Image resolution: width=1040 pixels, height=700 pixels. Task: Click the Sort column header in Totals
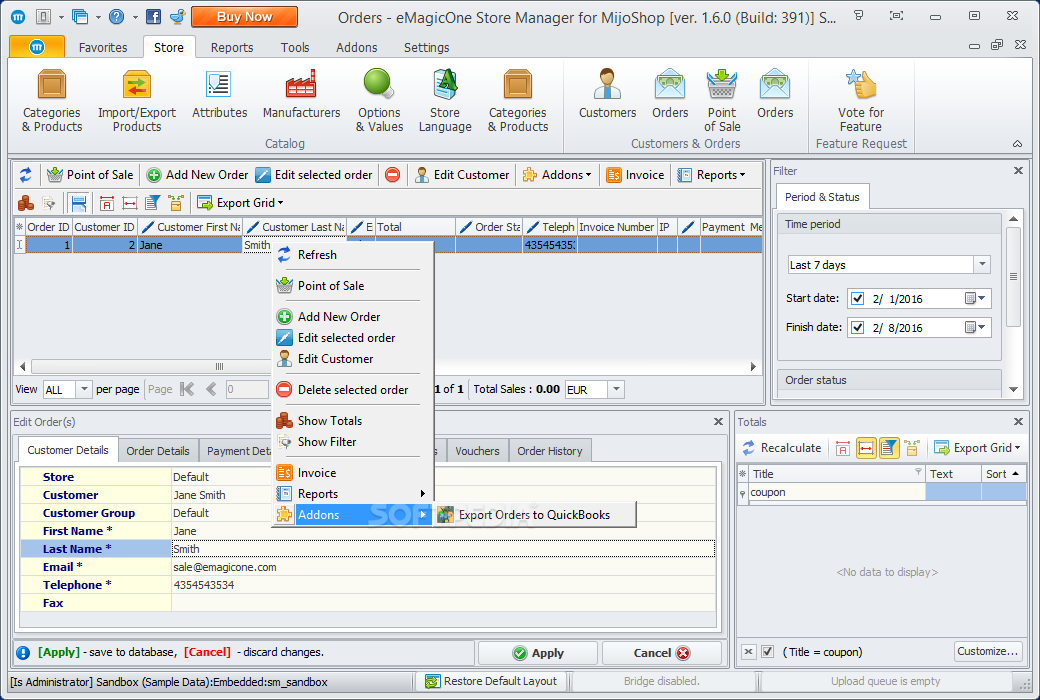pos(1004,474)
